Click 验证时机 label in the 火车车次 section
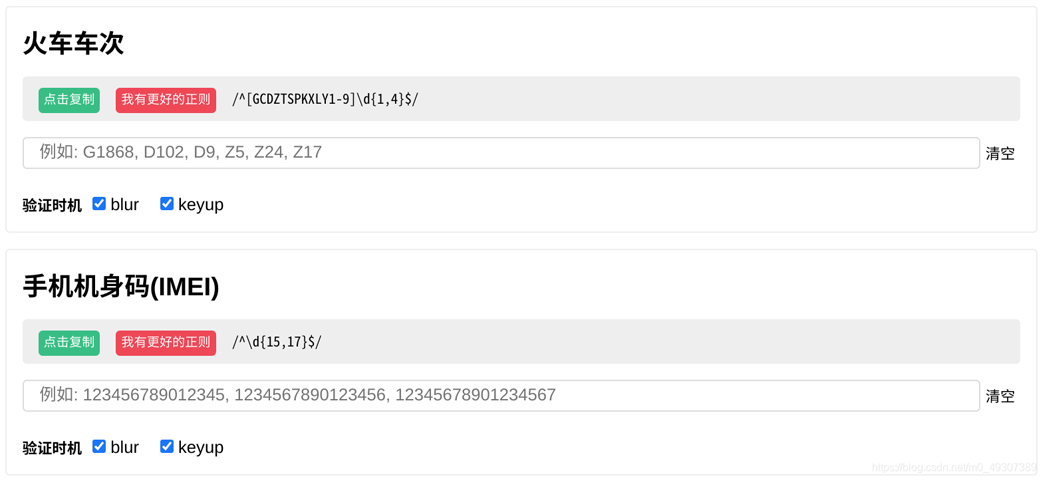The width and height of the screenshot is (1043, 480). 52,206
